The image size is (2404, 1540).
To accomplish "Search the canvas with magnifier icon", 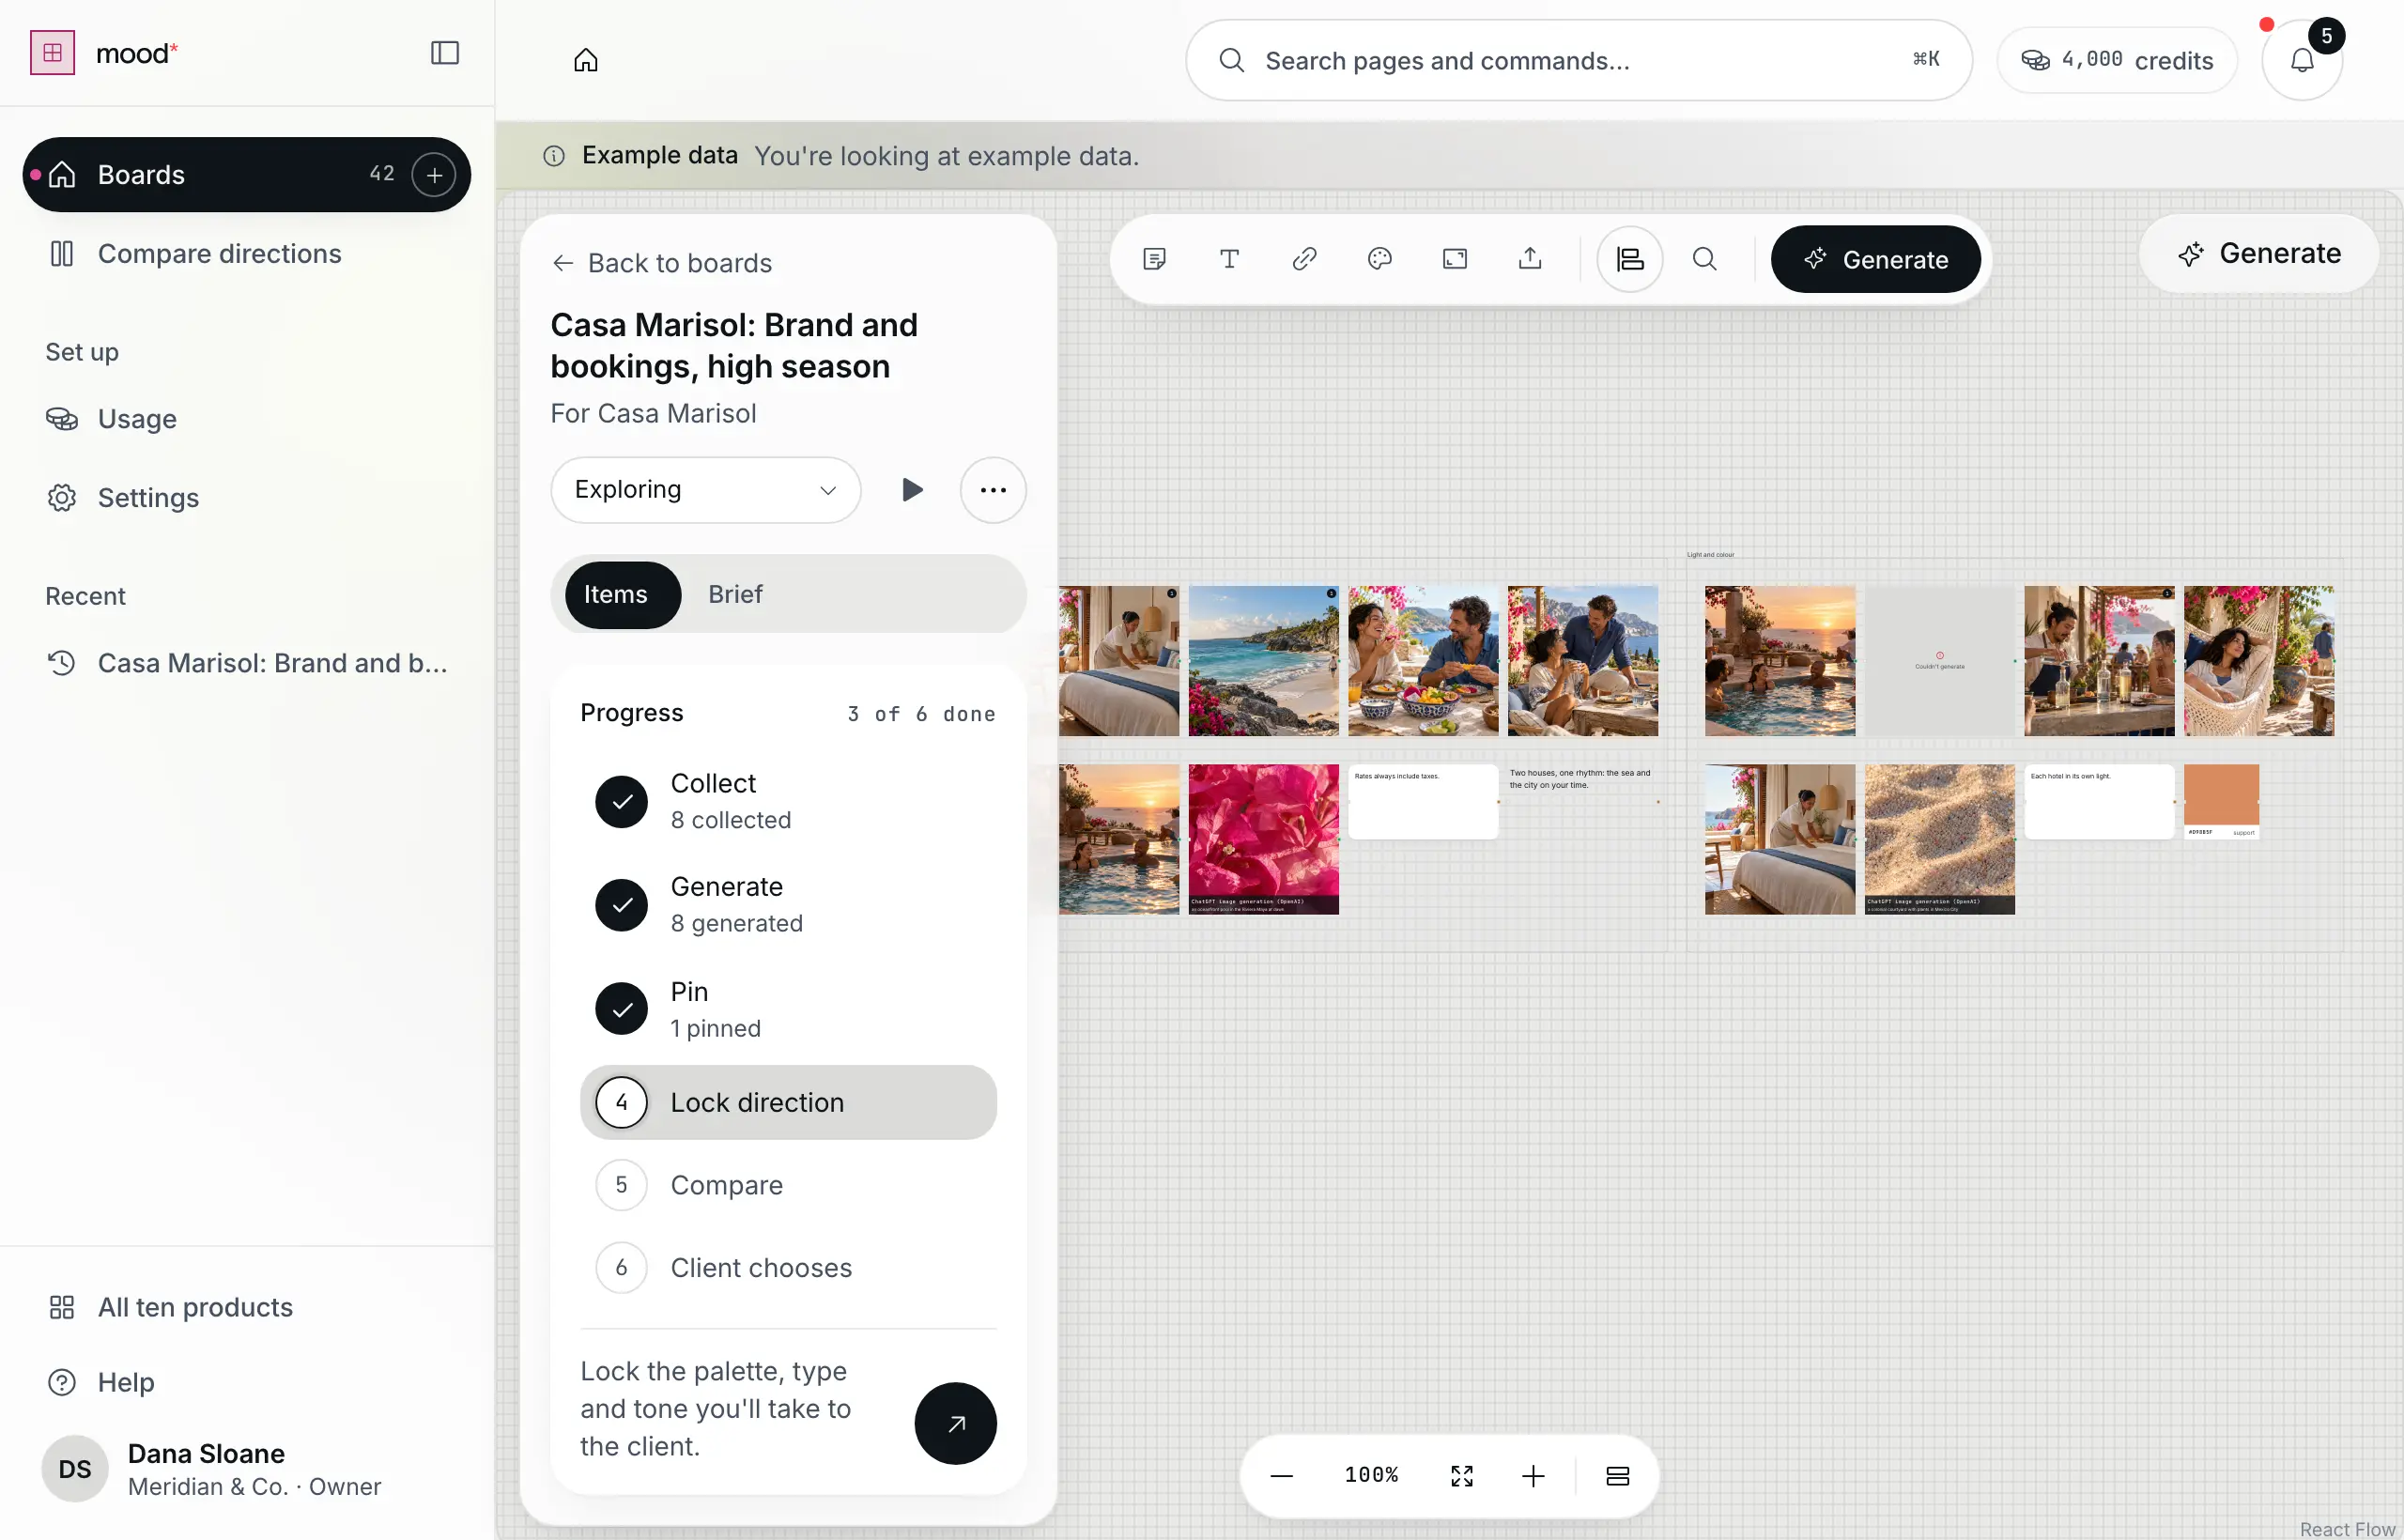I will [1704, 259].
